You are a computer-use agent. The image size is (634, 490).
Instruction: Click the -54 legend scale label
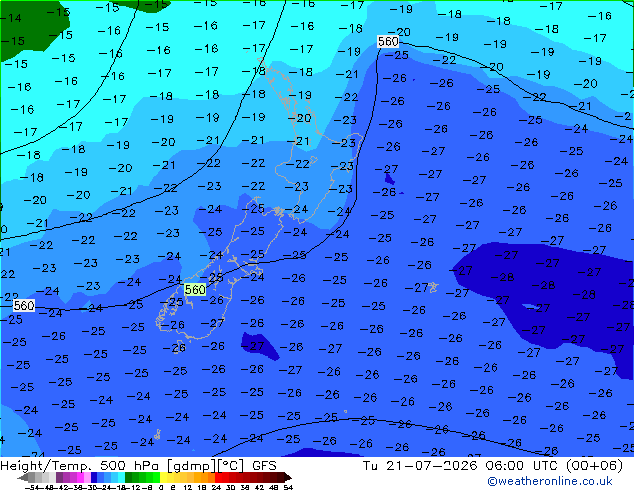tap(32, 487)
